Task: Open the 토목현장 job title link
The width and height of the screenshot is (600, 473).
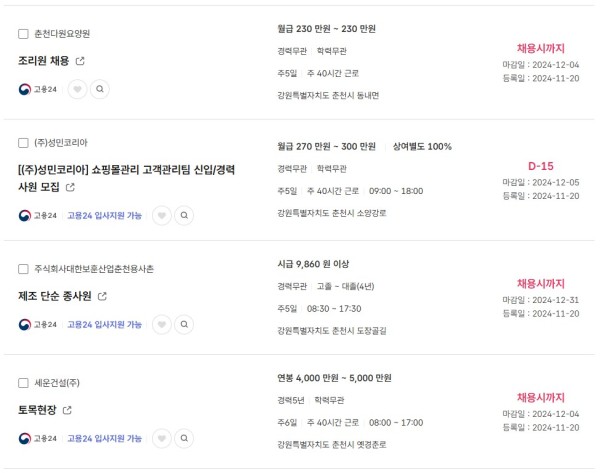Action: (37, 410)
